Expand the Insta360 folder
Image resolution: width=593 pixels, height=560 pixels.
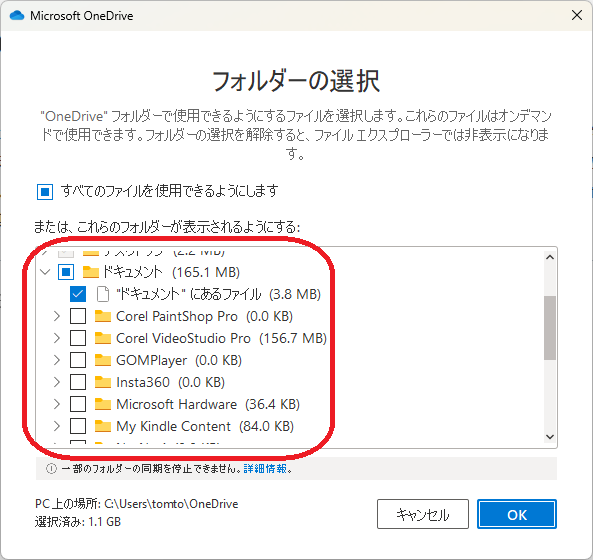[57, 382]
